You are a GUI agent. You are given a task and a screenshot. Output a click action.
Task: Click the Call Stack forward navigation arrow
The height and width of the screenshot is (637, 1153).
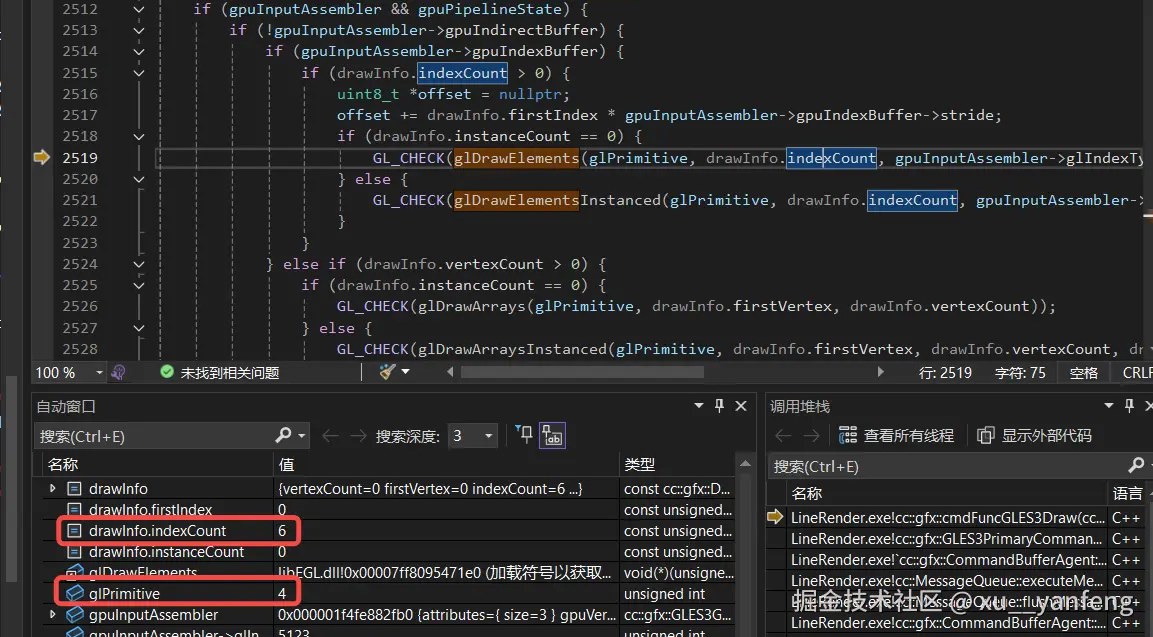pos(811,435)
